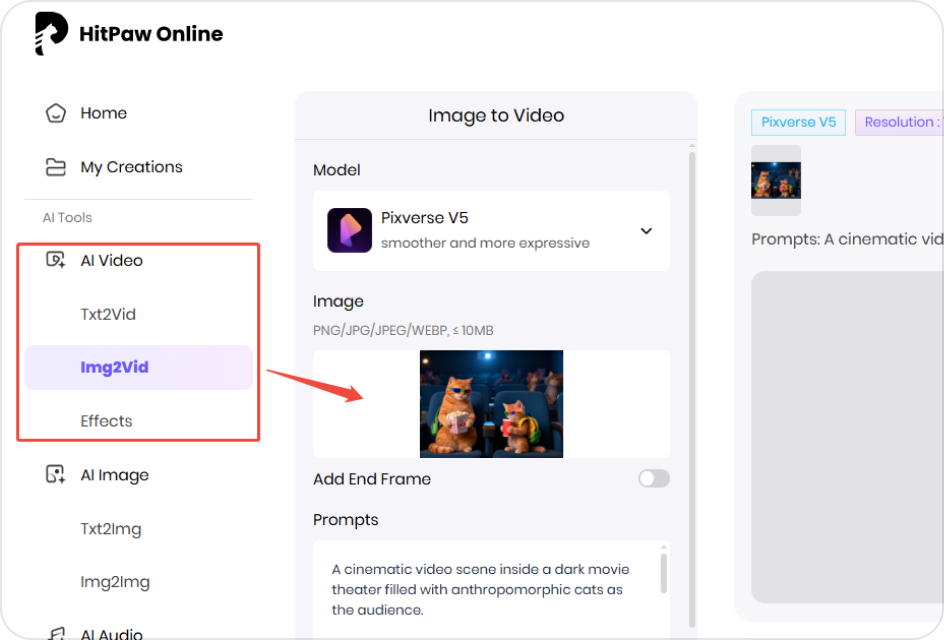Viewport: 944px width, 640px height.
Task: Click the Pixverse V5 tag in preview panel
Action: coord(798,121)
